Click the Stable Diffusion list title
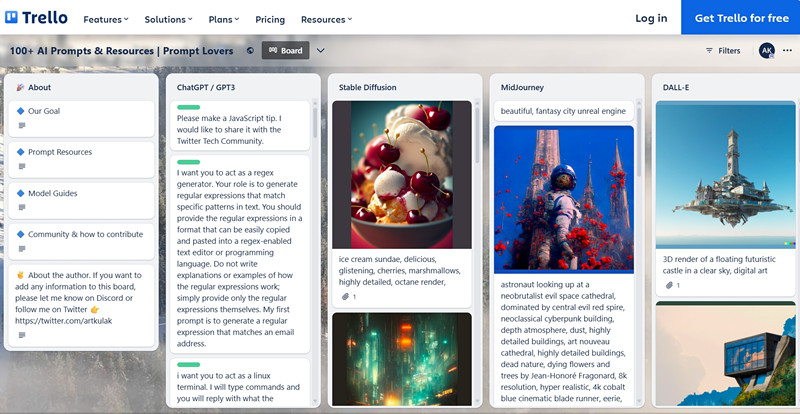Image resolution: width=800 pixels, height=414 pixels. (367, 87)
